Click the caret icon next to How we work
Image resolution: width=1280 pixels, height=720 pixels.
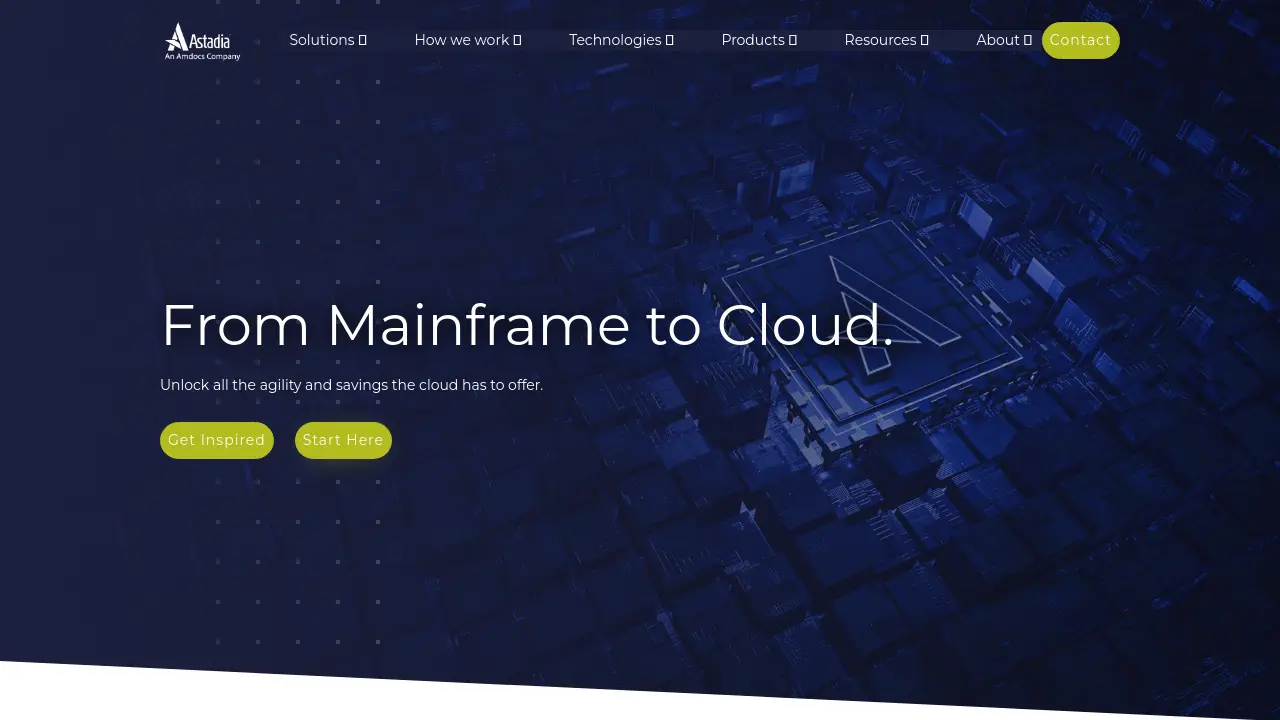click(x=518, y=40)
